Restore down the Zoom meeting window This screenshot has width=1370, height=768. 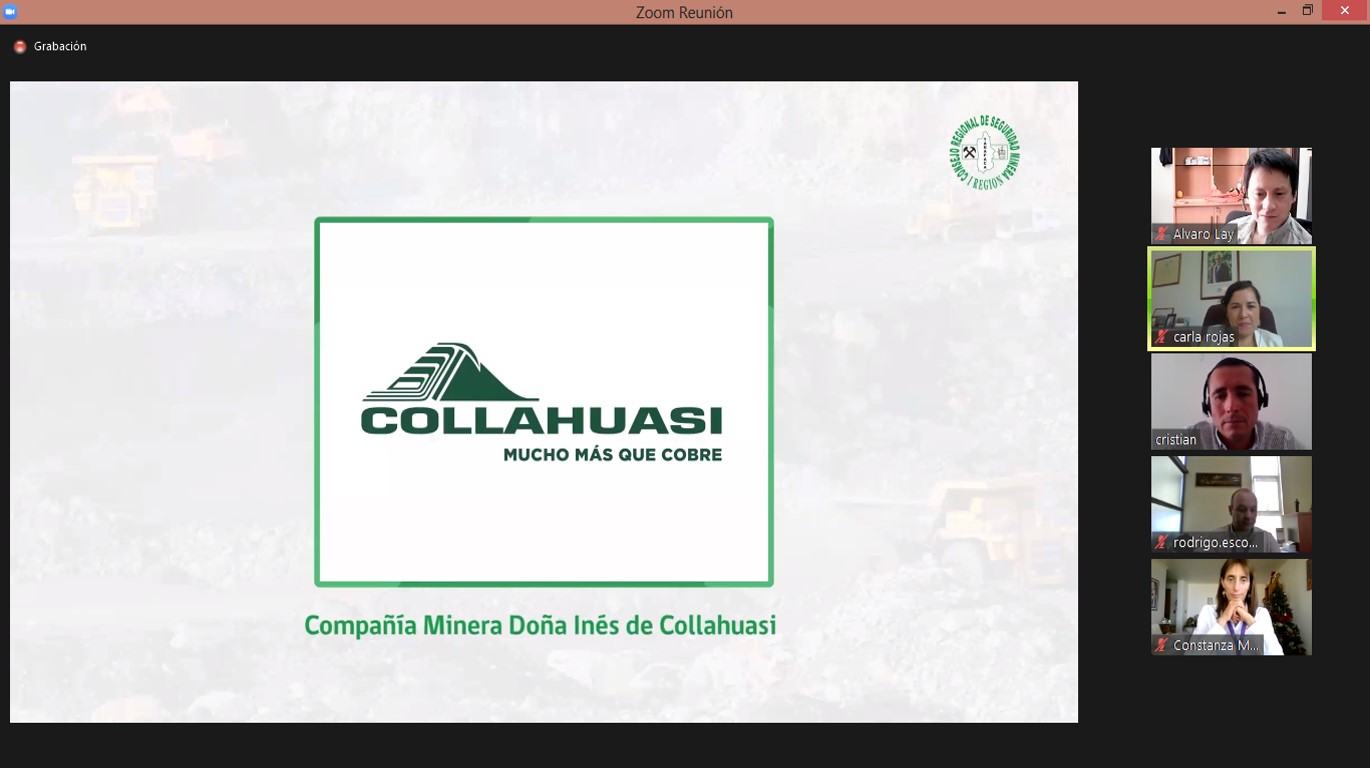(x=1307, y=11)
